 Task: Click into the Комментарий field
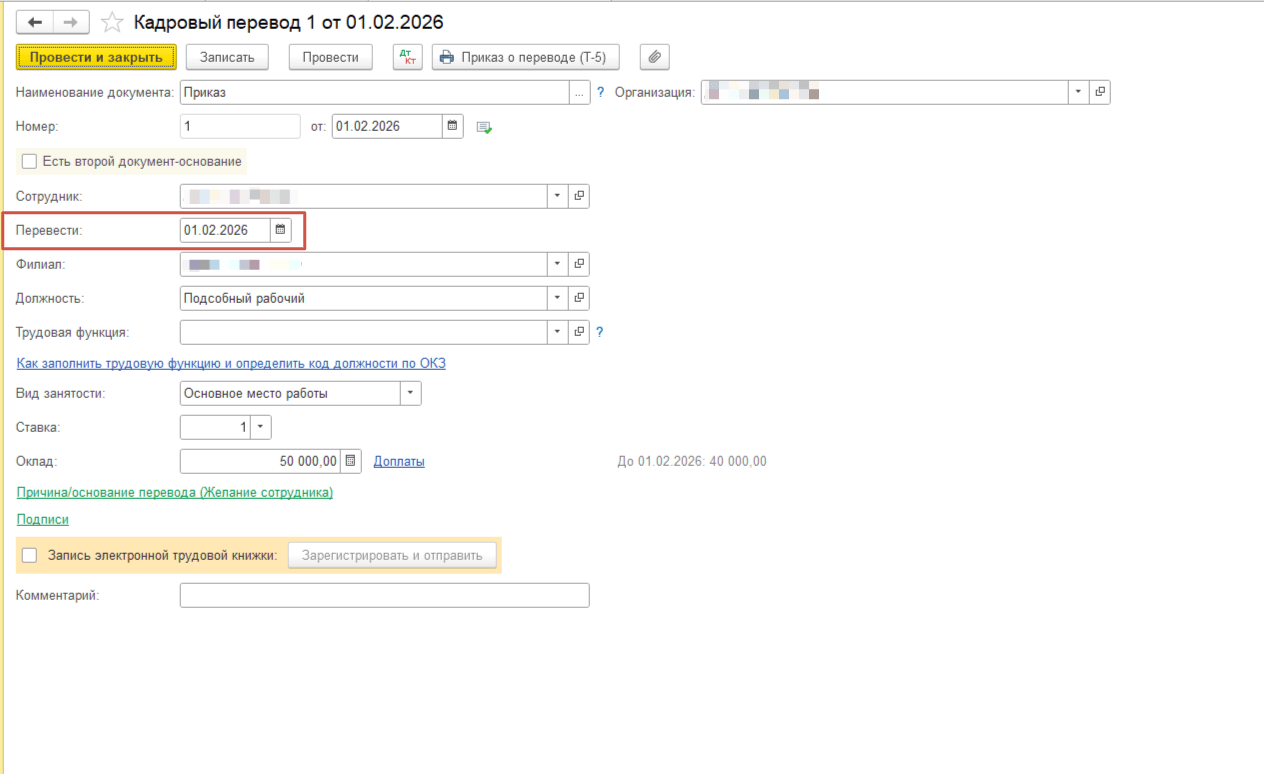(x=384, y=595)
